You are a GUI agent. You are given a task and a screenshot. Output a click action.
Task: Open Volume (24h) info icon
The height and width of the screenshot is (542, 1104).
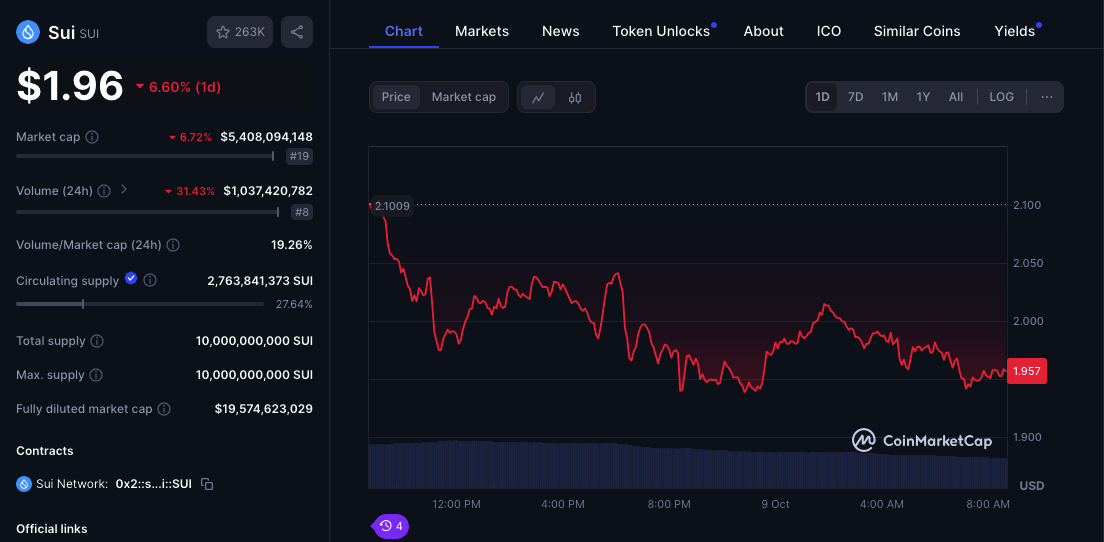click(104, 191)
